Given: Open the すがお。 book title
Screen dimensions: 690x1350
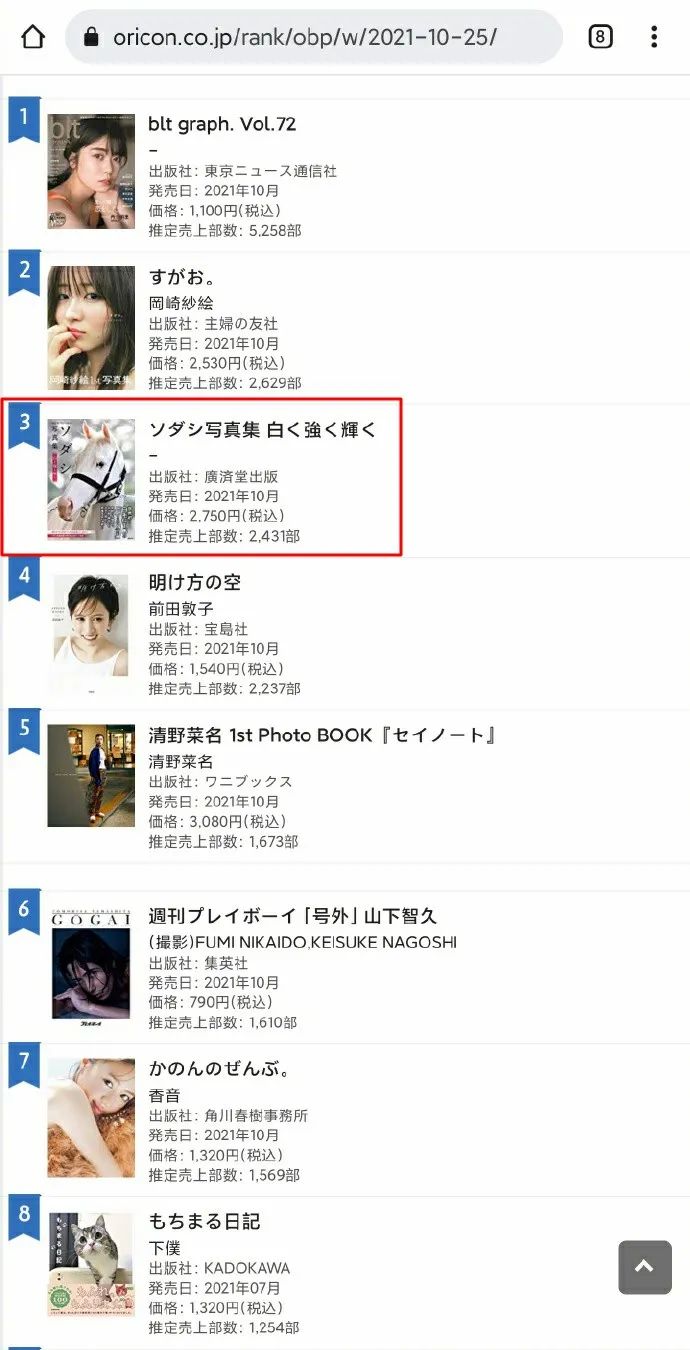Looking at the screenshot, I should pyautogui.click(x=183, y=277).
